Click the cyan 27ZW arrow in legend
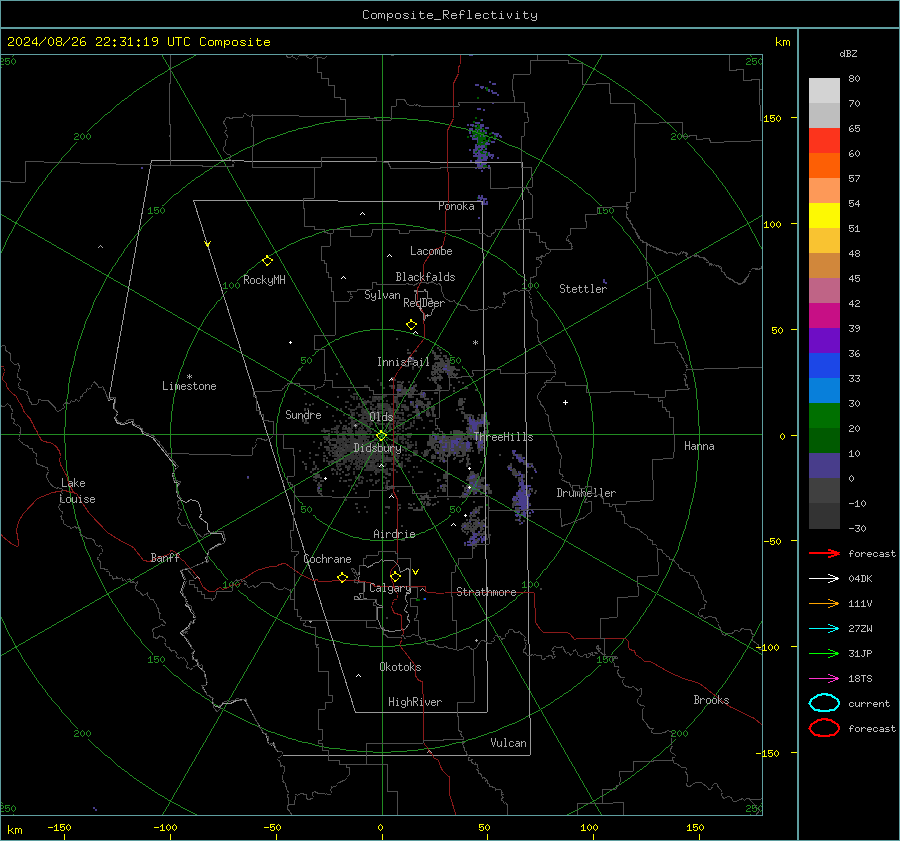This screenshot has width=900, height=841. point(824,629)
